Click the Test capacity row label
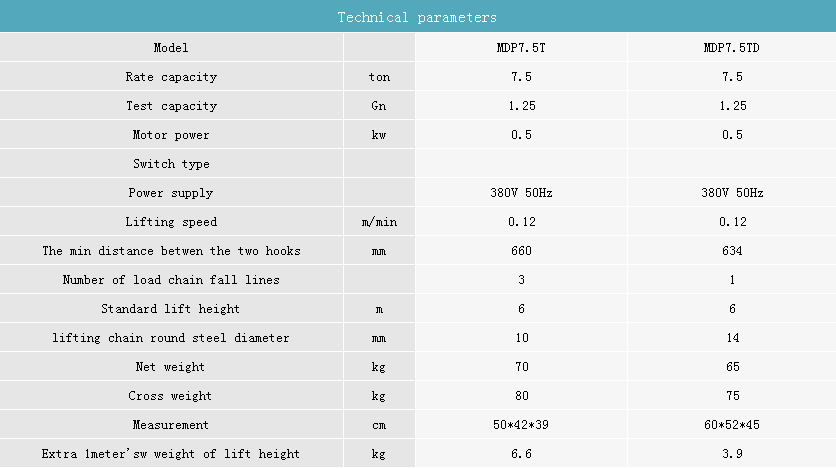 (x=171, y=106)
